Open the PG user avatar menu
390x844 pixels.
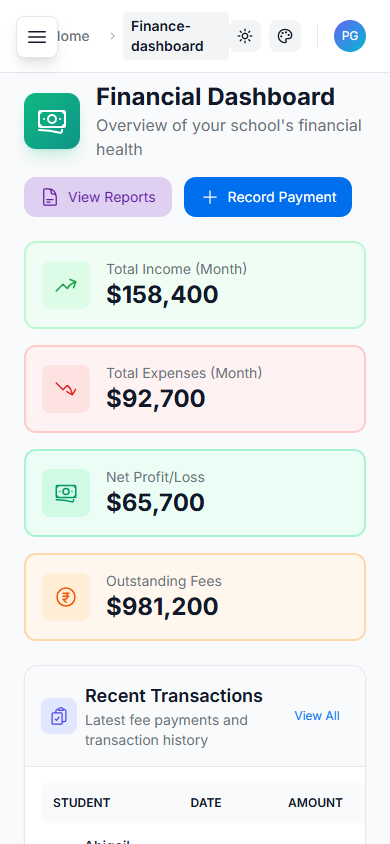point(350,36)
